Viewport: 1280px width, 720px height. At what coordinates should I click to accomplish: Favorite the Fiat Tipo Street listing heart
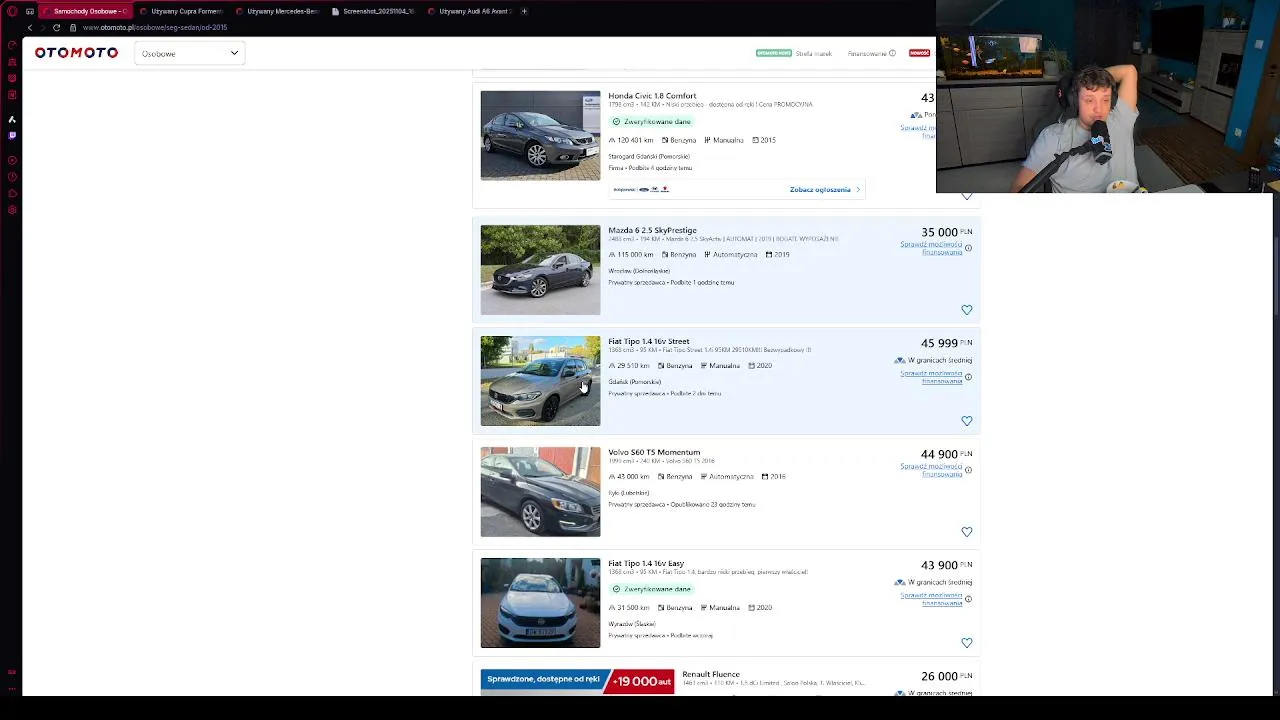967,421
